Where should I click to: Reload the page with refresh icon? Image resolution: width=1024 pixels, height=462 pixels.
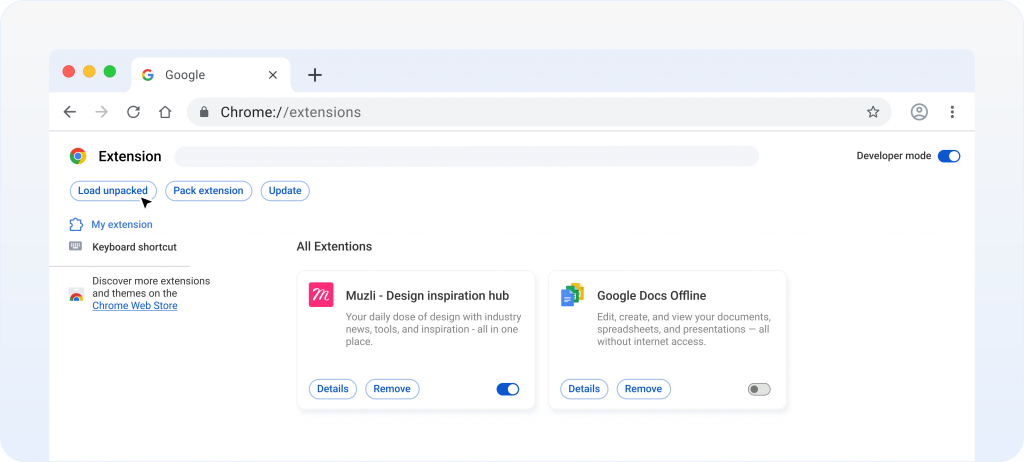click(133, 112)
